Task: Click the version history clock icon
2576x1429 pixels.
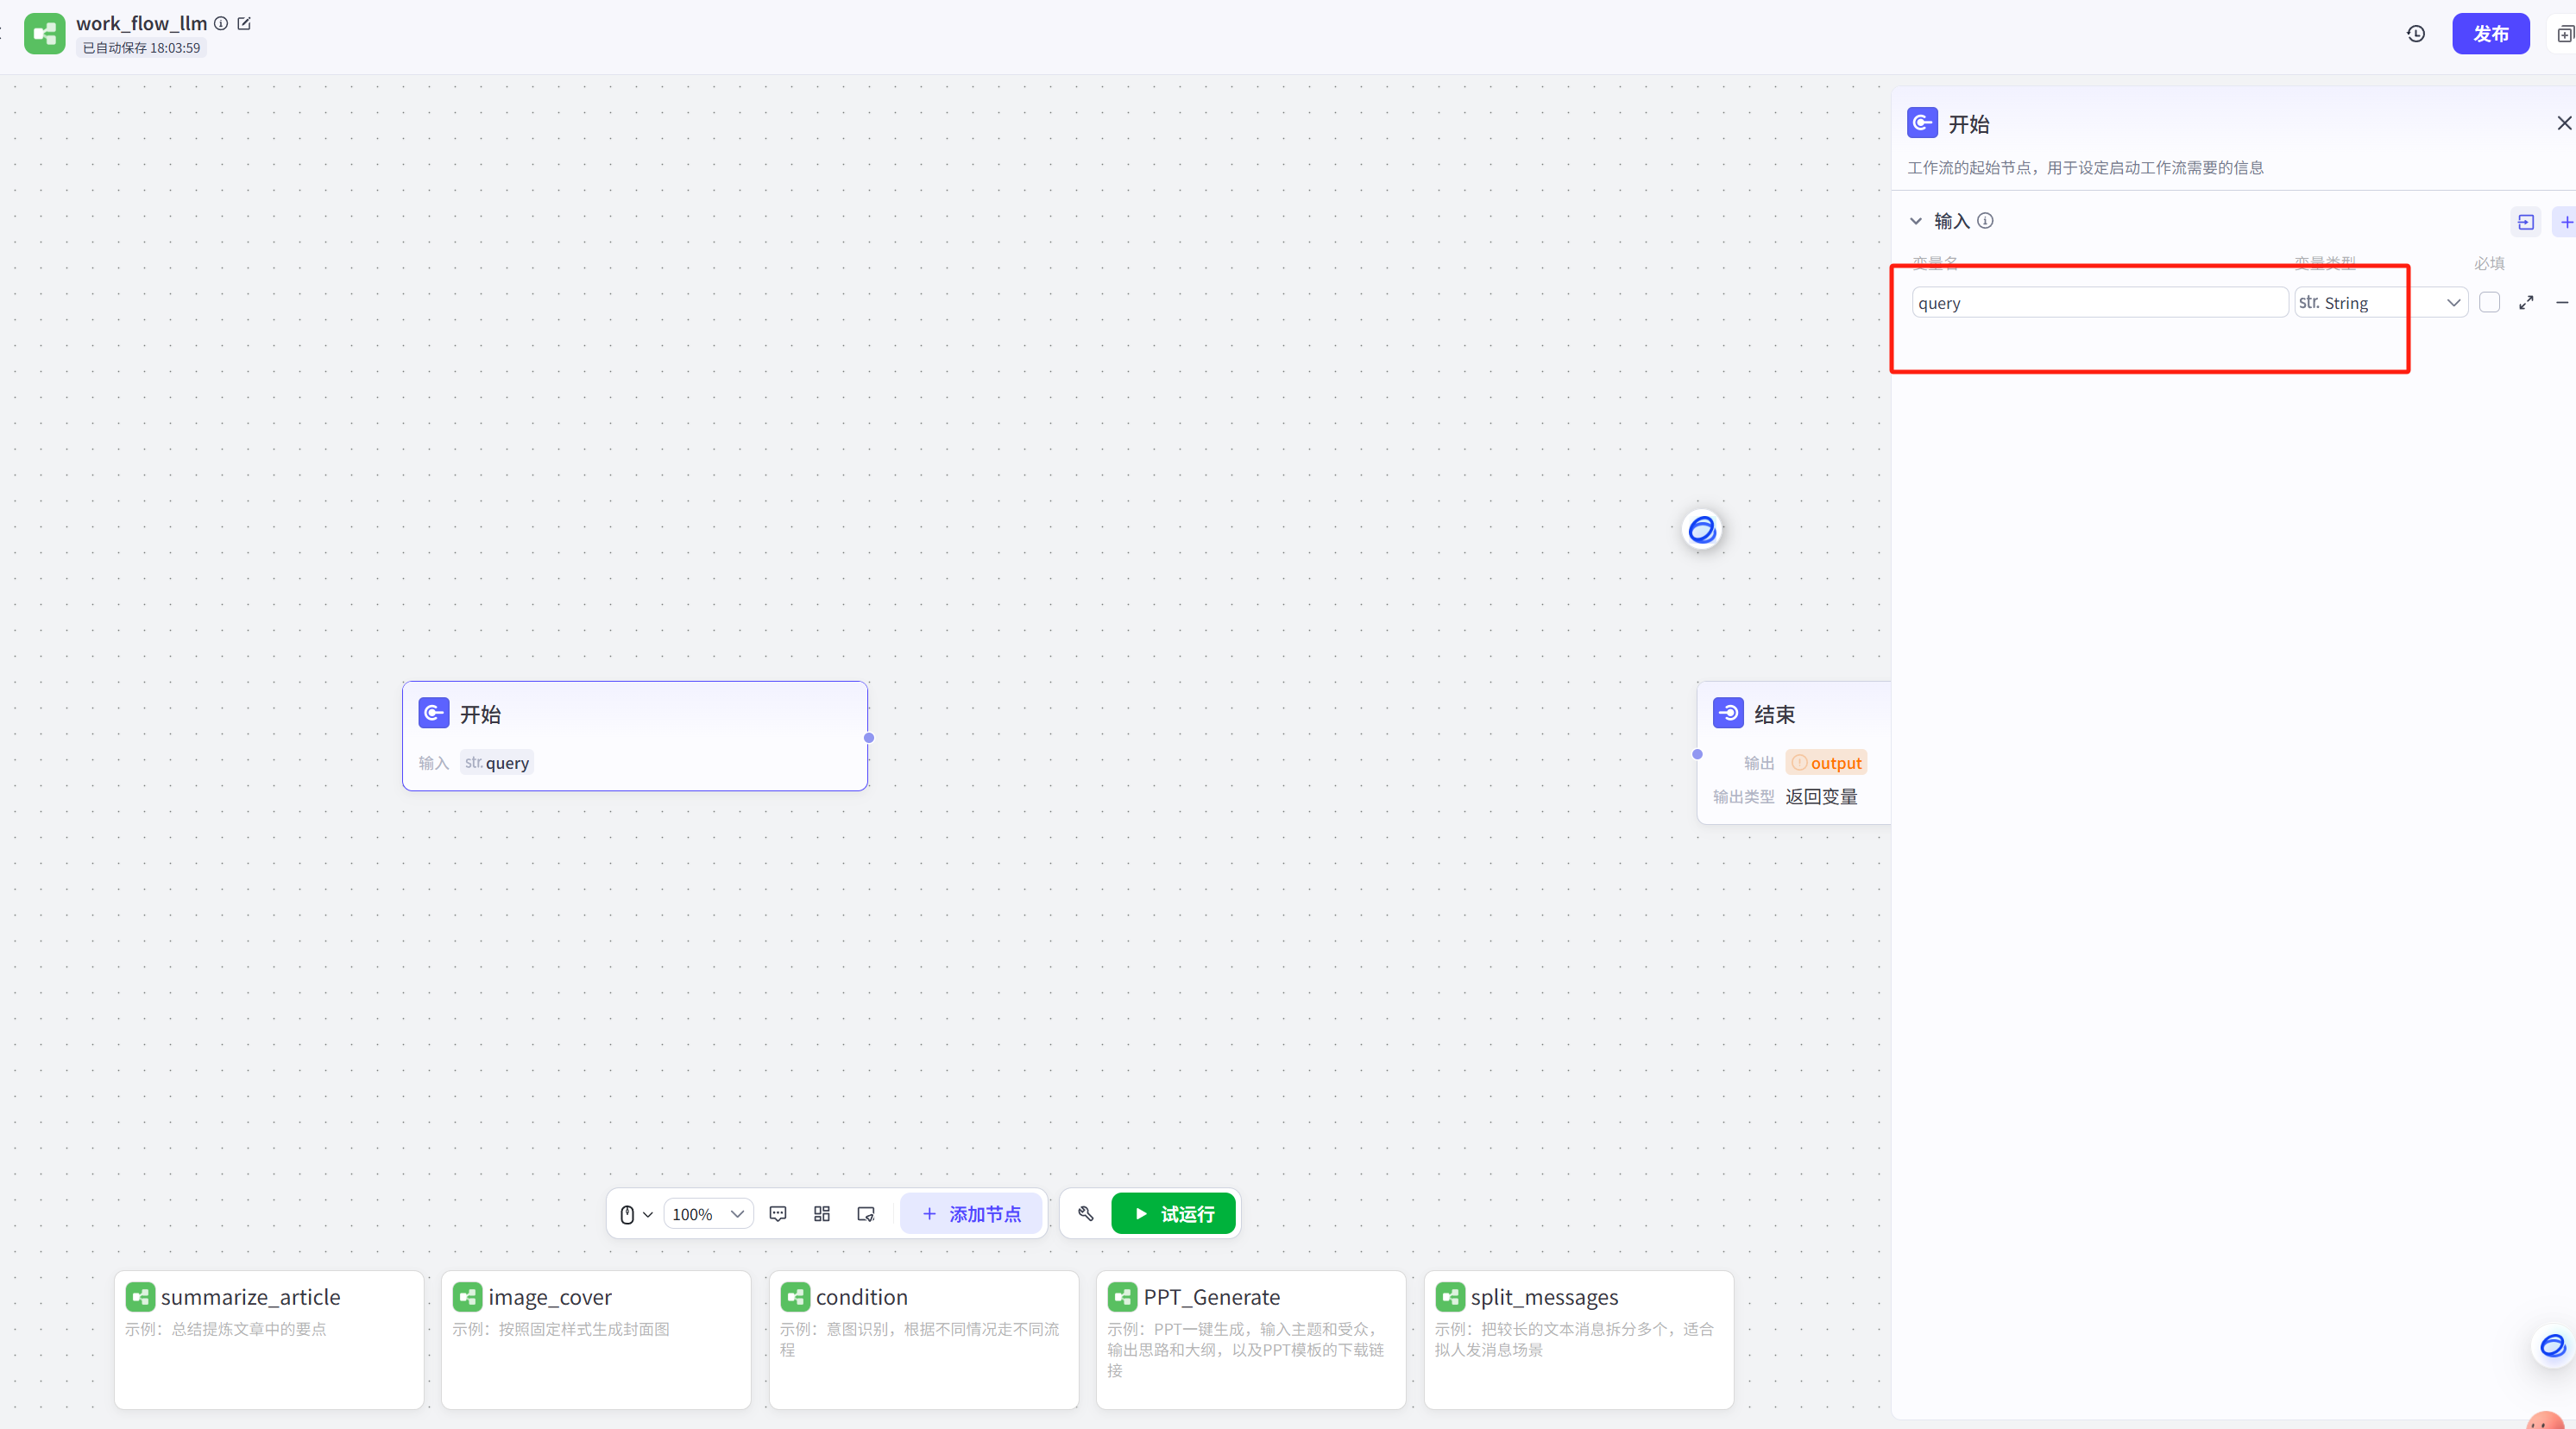Action: (x=2415, y=34)
